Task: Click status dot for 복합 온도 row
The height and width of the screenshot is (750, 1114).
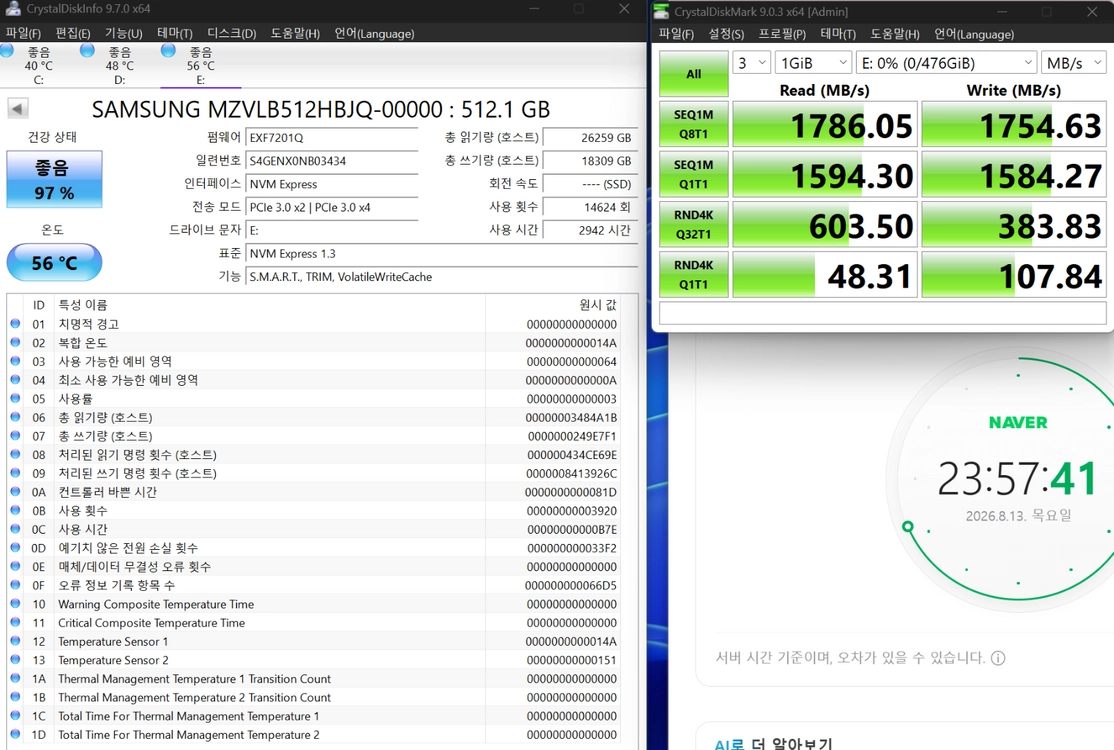Action: [x=15, y=342]
